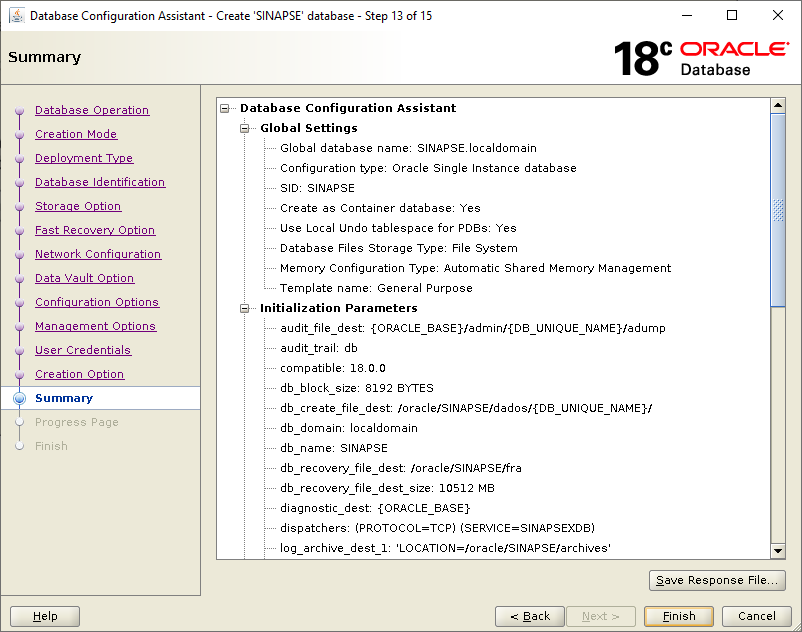The image size is (802, 632).
Task: Select the db_create_file_dest row
Action: point(466,408)
